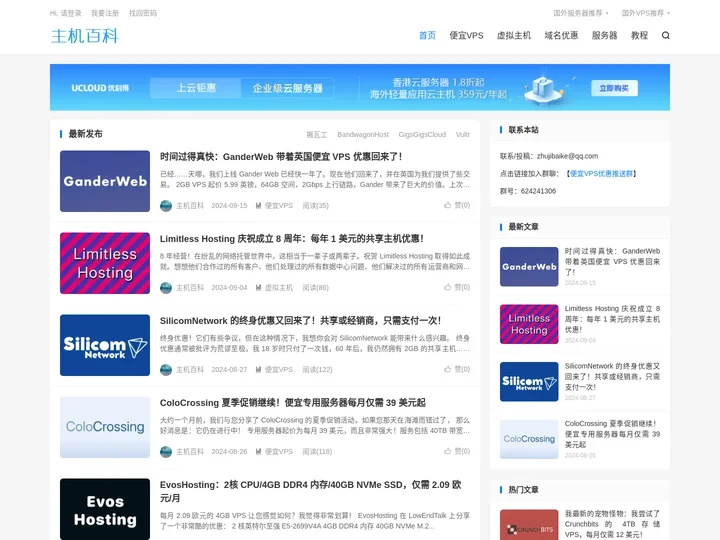Image resolution: width=720 pixels, height=540 pixels.
Task: Click group number 624241306
Action: click(538, 191)
